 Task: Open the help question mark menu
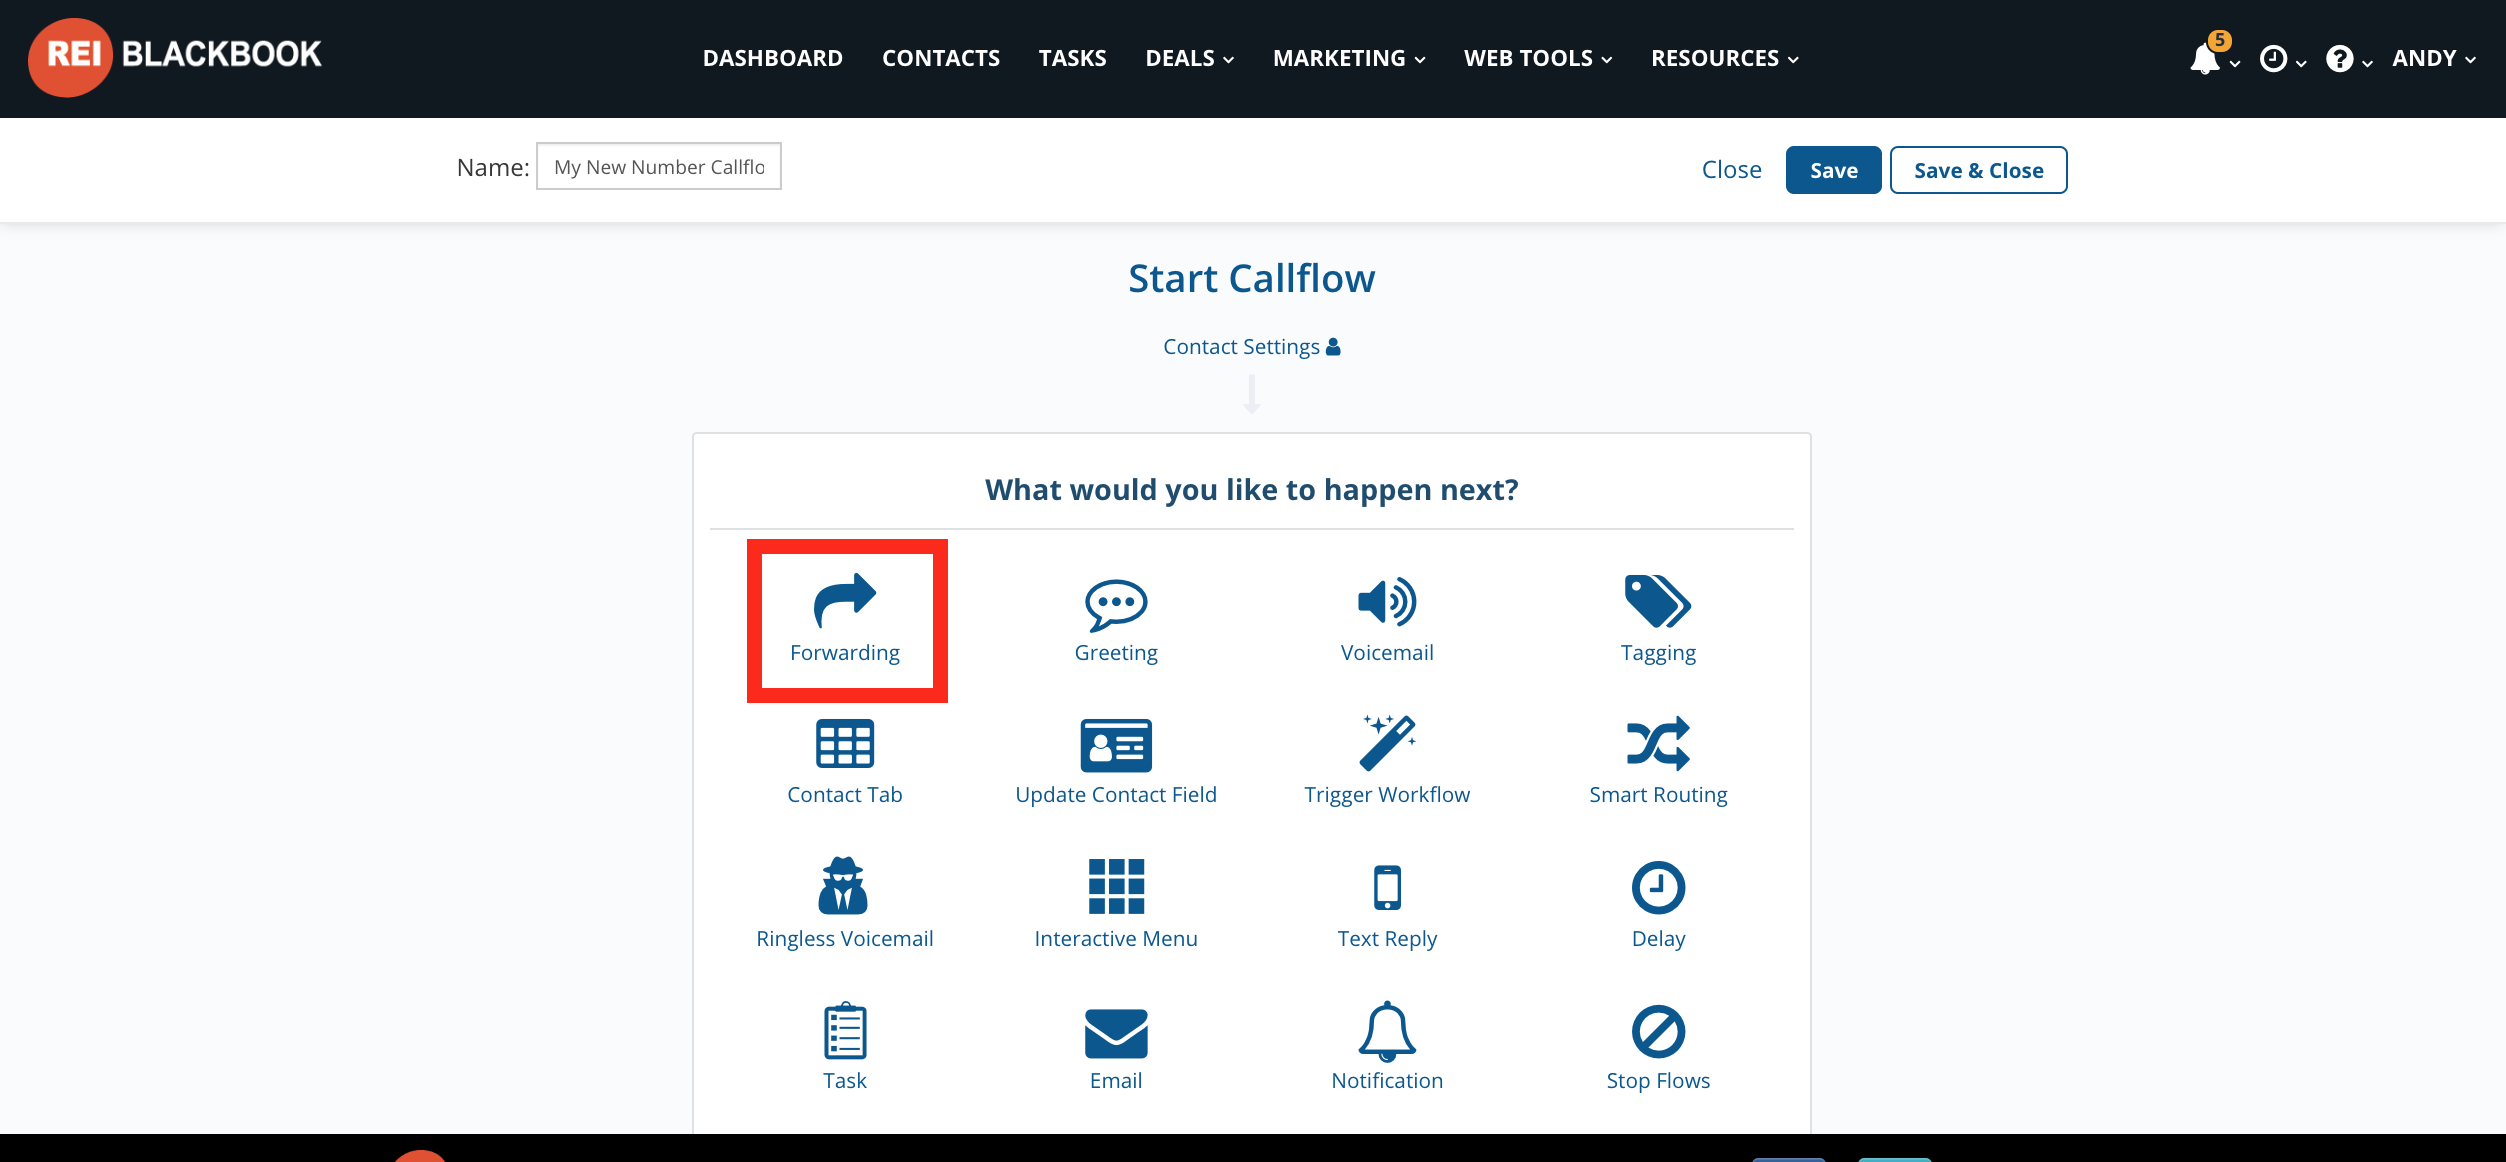[x=2339, y=58]
